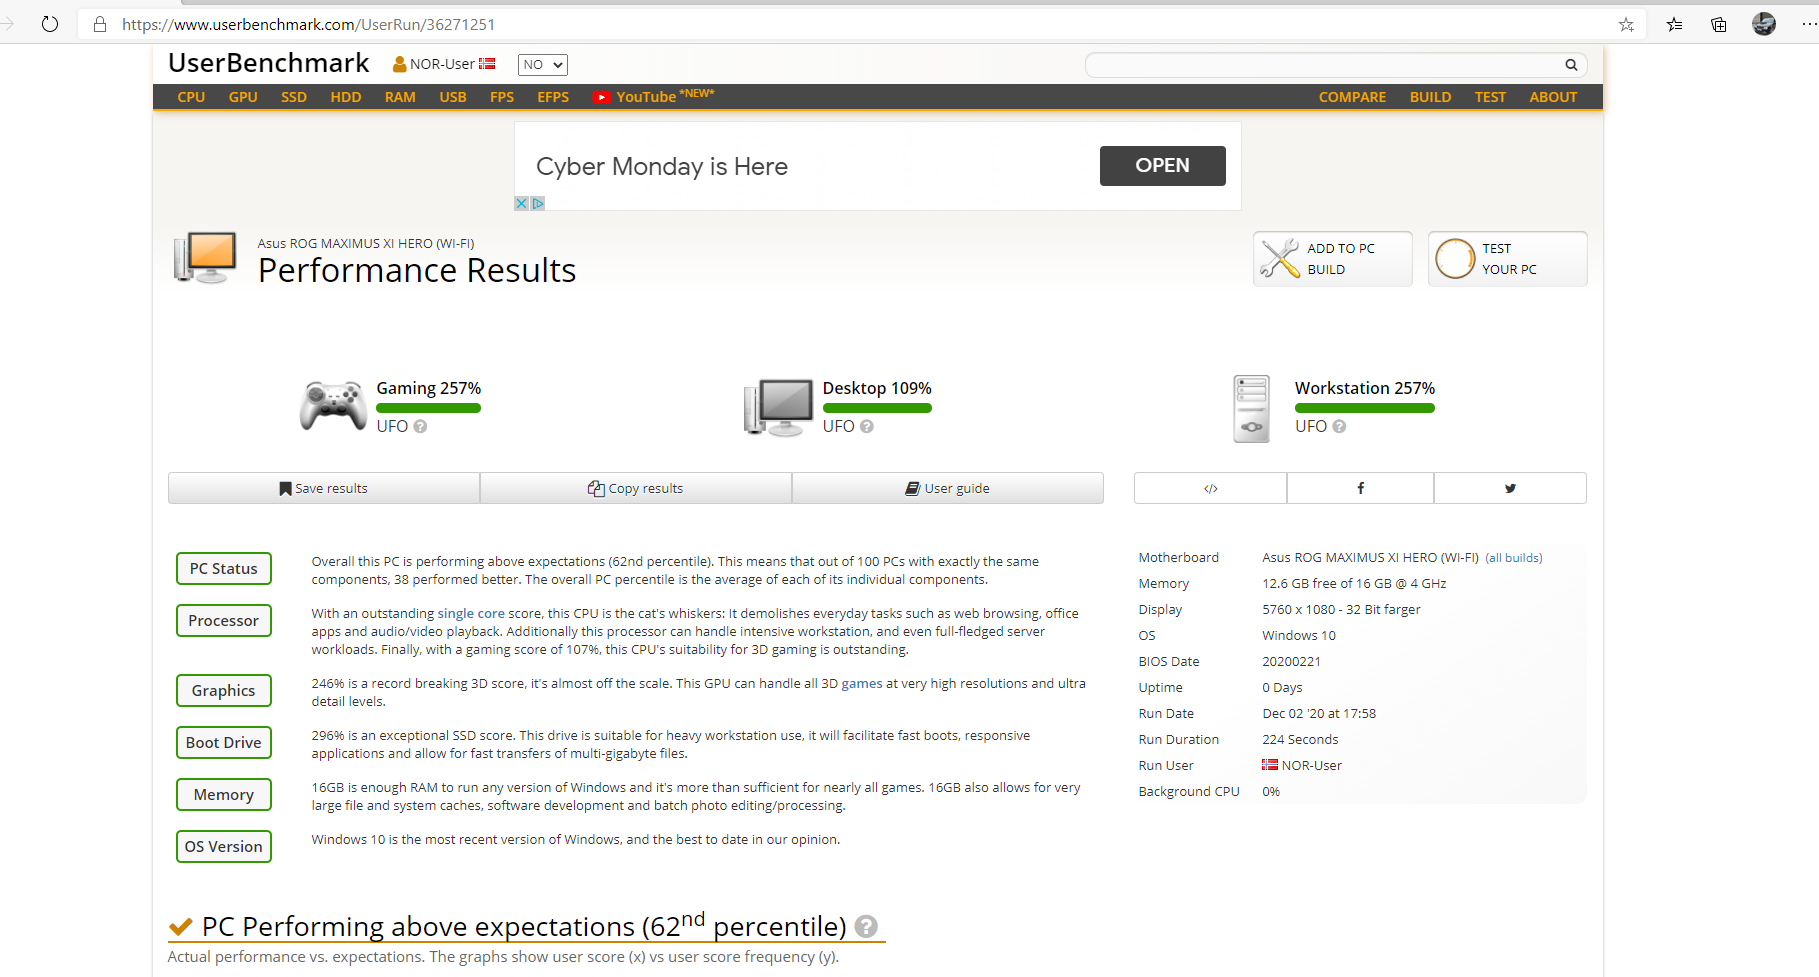Open the EFPS menu
The width and height of the screenshot is (1819, 977).
click(x=553, y=97)
